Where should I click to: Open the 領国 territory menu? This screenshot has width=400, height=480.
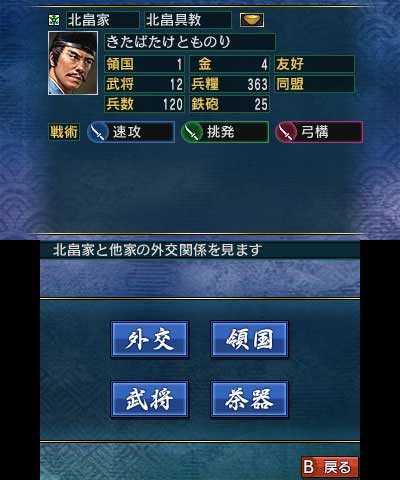click(249, 339)
